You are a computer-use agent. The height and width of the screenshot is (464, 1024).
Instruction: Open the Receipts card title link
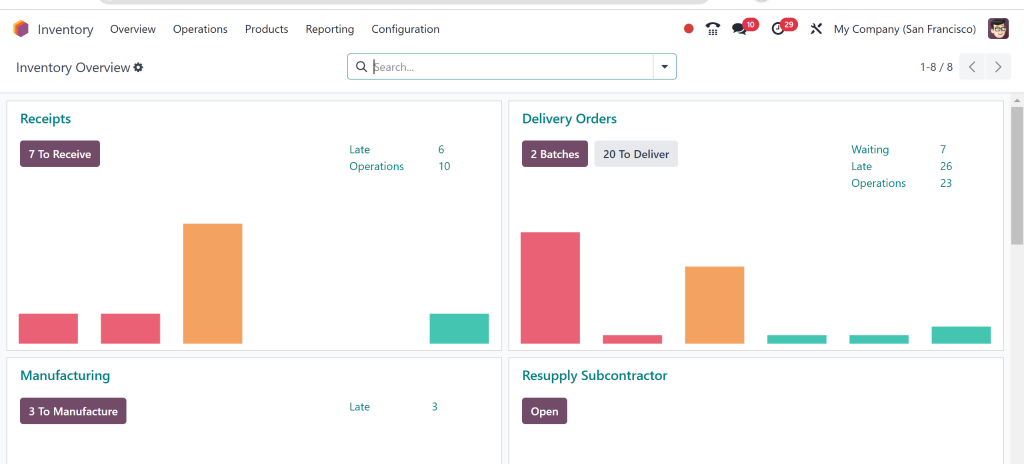tap(46, 119)
